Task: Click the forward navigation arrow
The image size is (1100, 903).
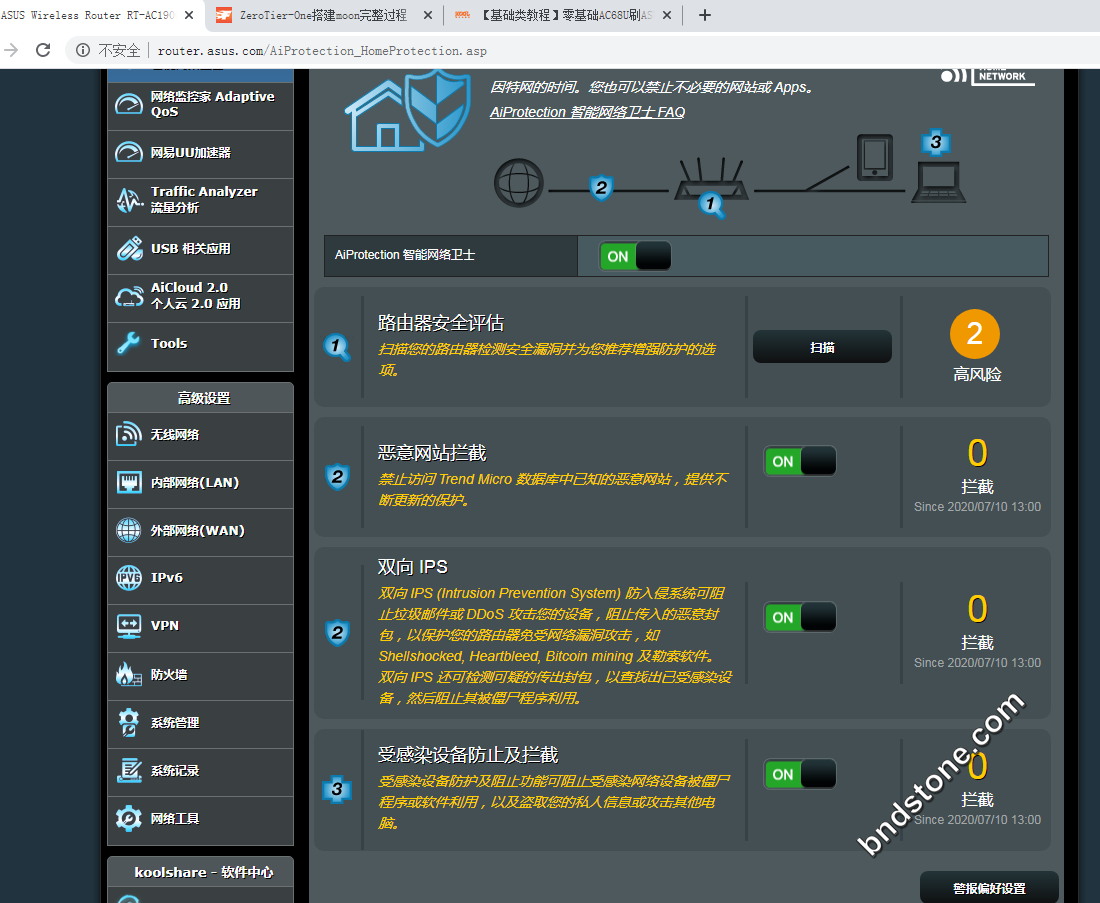Action: tap(11, 50)
